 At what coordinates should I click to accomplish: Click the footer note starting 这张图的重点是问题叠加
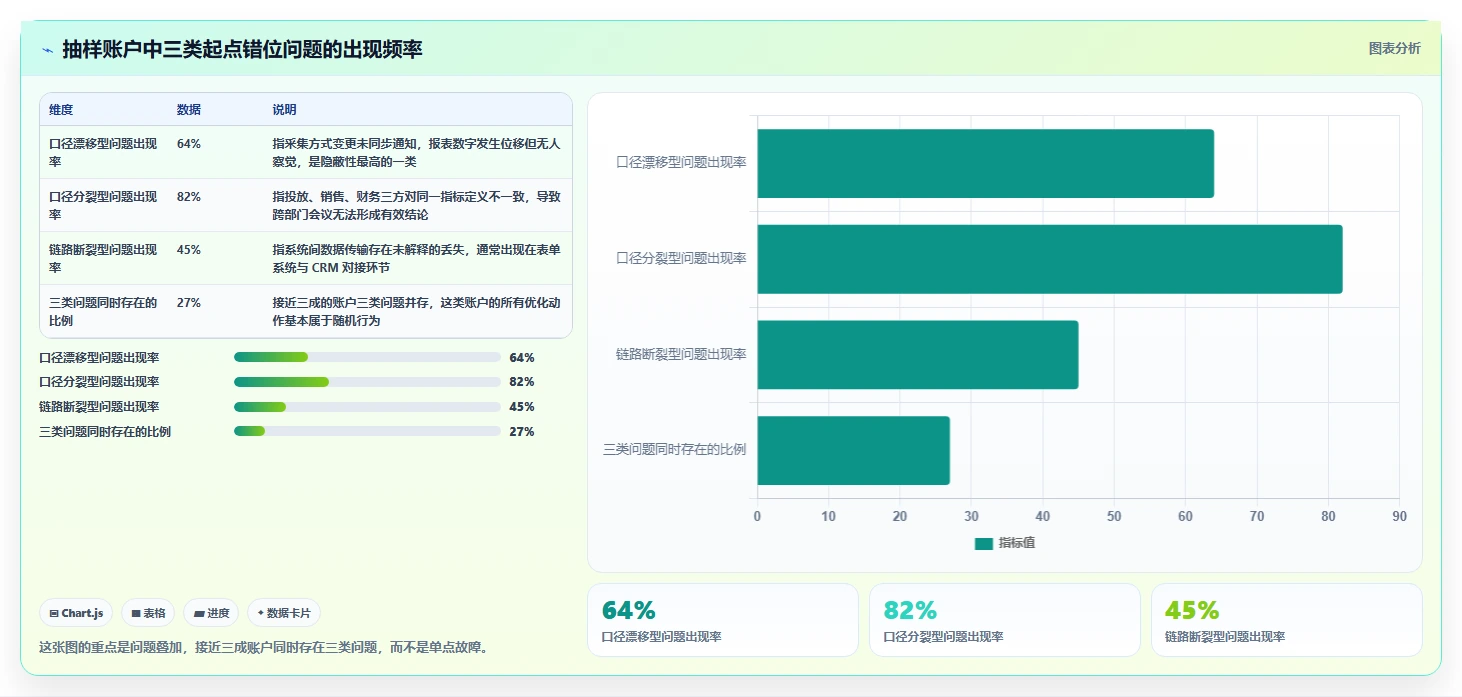[x=264, y=647]
